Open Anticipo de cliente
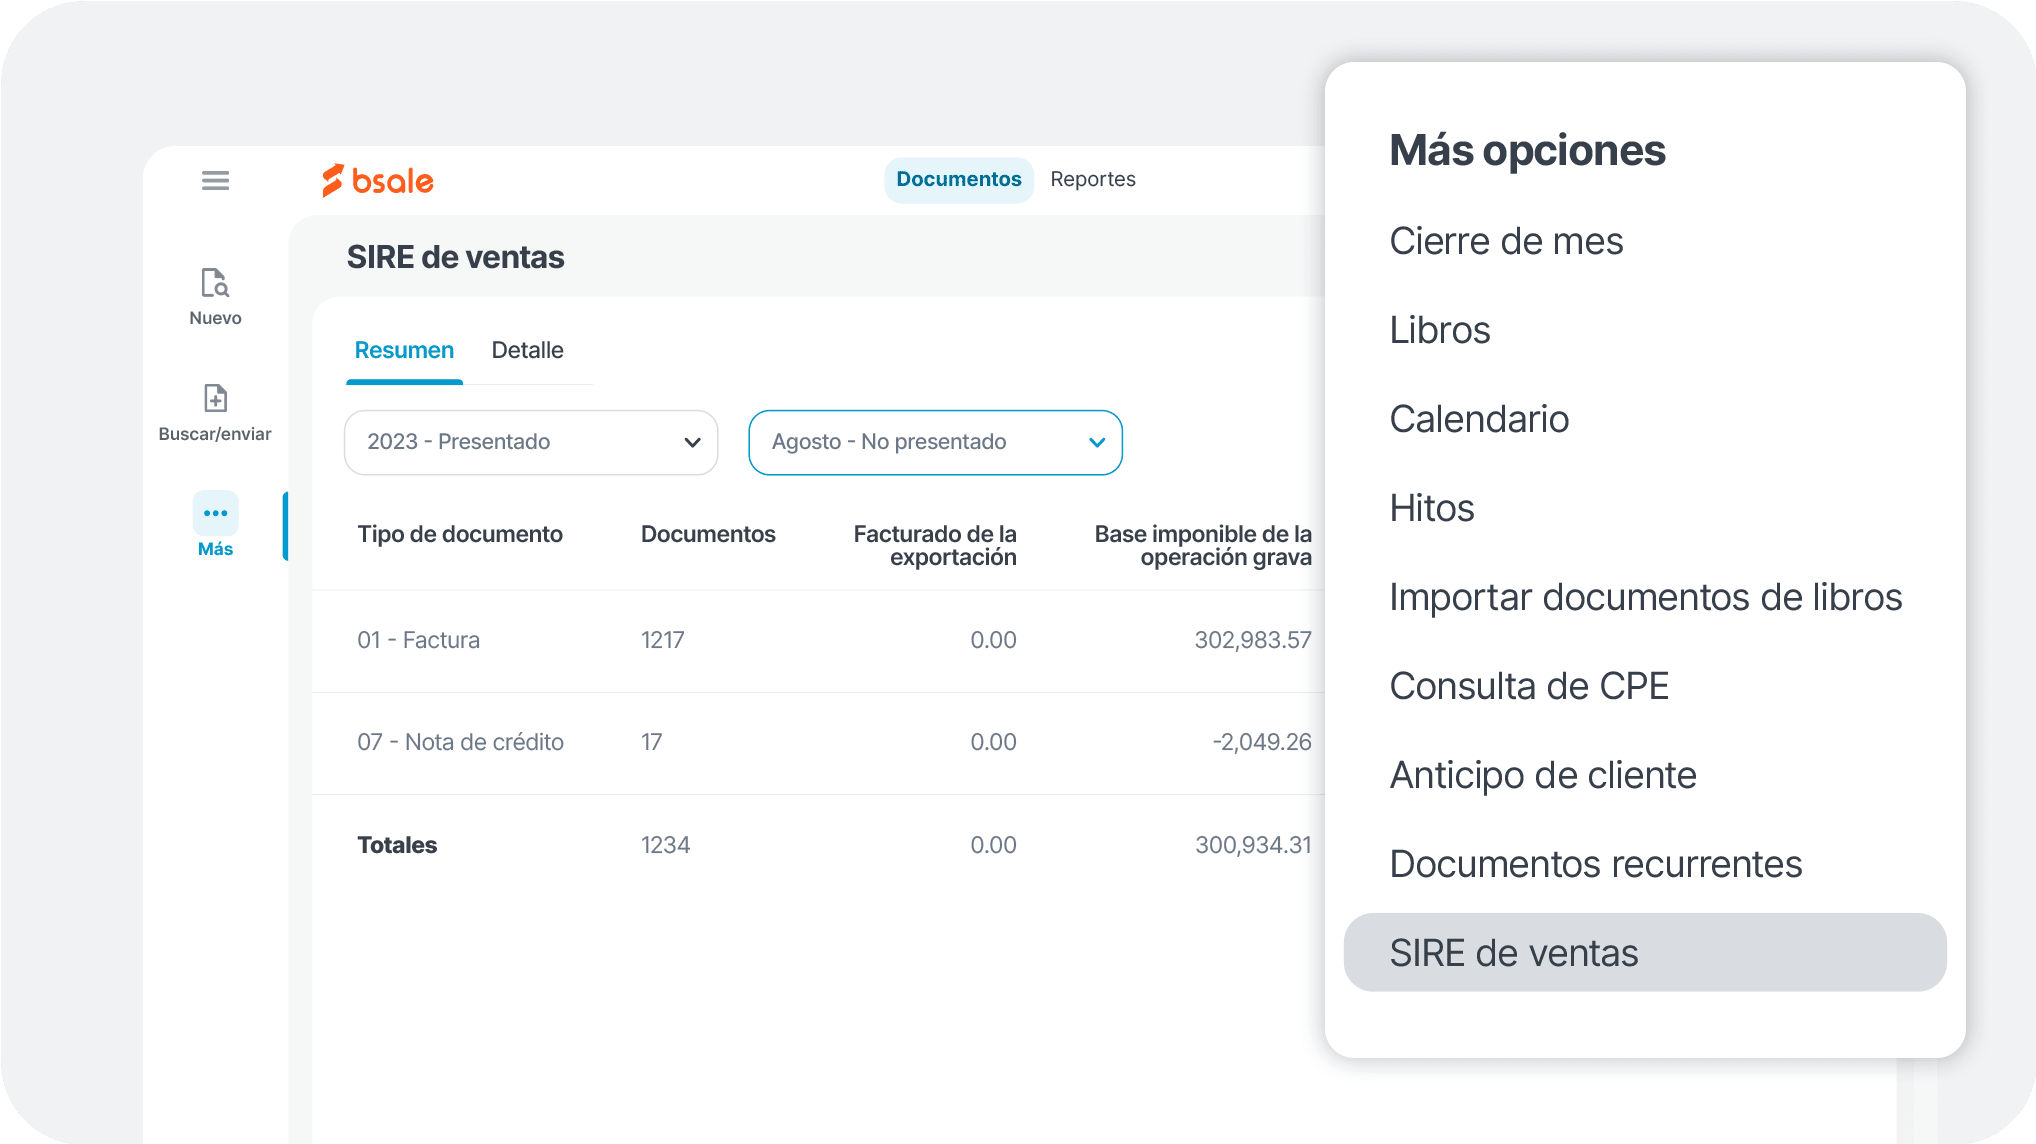This screenshot has width=2036, height=1144. tap(1543, 775)
